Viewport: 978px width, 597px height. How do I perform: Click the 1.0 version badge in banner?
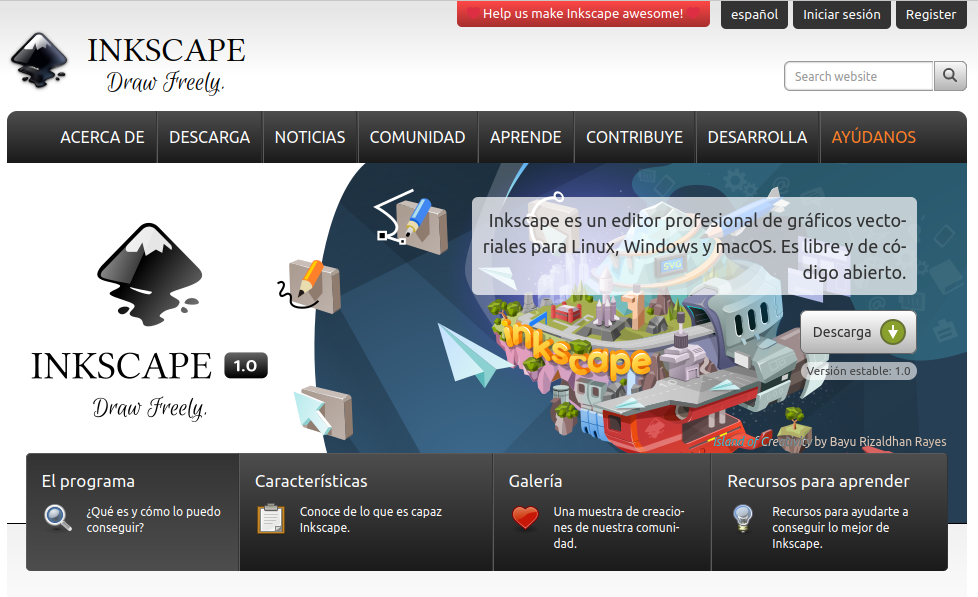[x=246, y=366]
